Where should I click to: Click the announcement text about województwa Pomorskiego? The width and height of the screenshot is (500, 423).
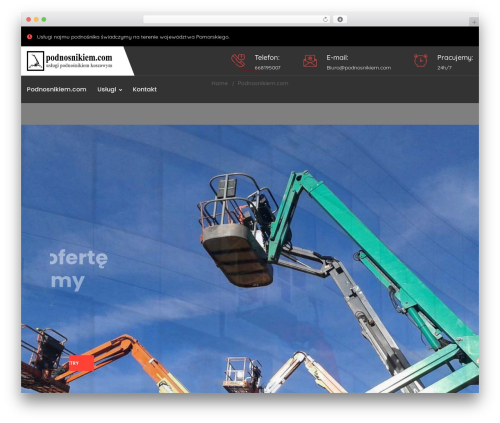[133, 37]
